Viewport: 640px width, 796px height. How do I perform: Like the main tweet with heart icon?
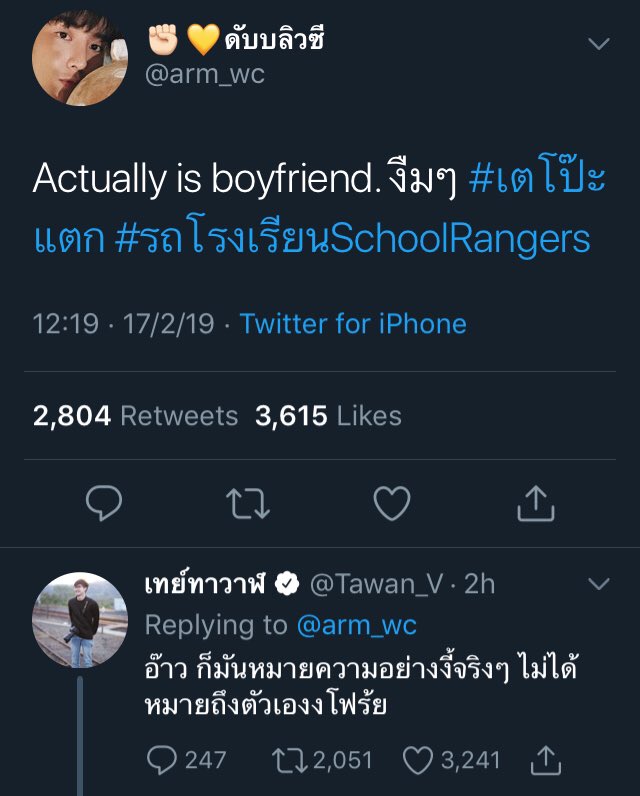click(x=392, y=503)
